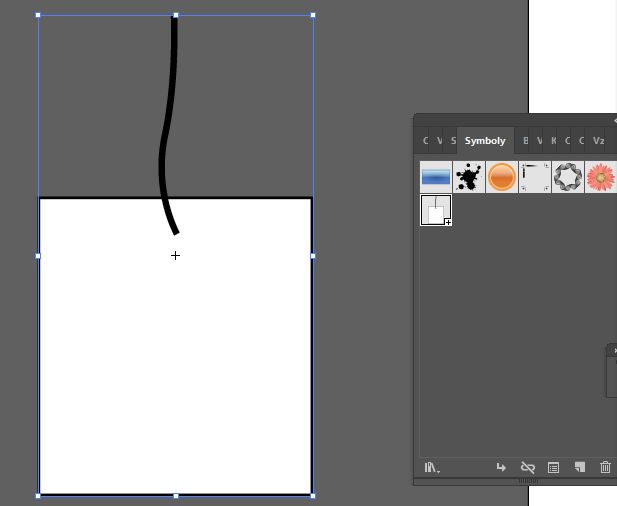The height and width of the screenshot is (506, 617).
Task: Switch to the collapsed B tab
Action: [525, 140]
